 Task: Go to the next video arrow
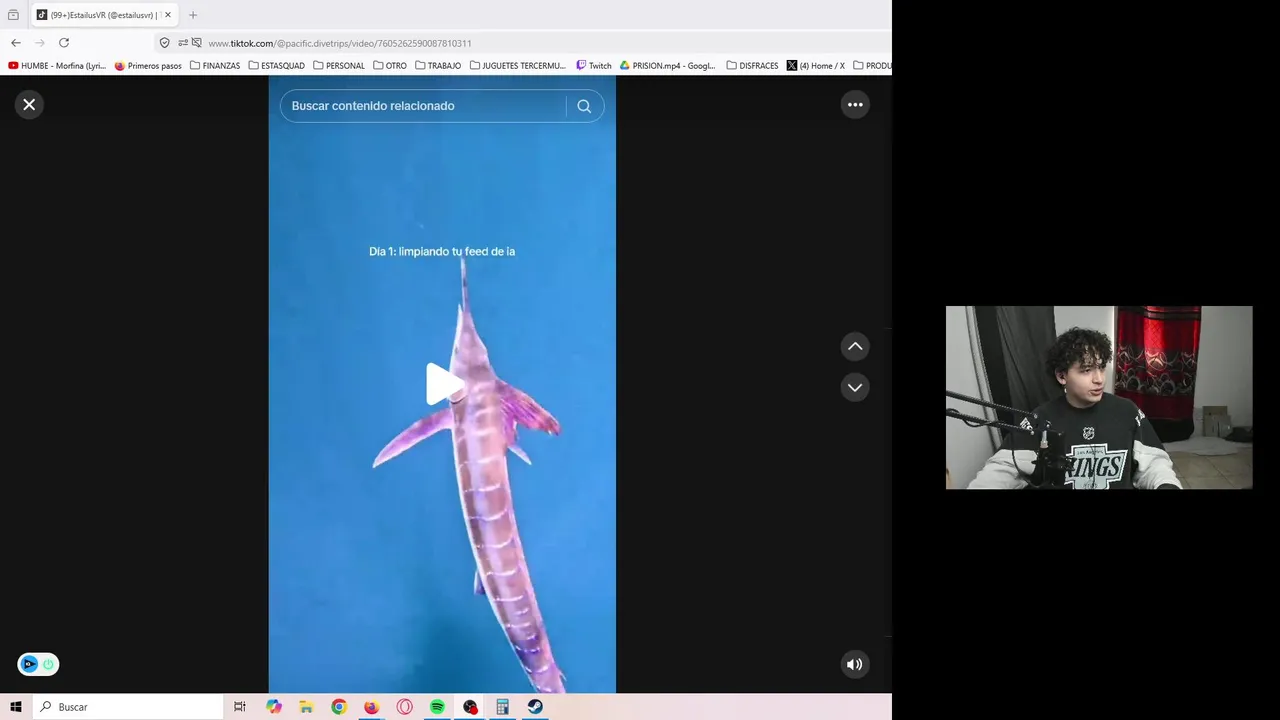tap(855, 387)
